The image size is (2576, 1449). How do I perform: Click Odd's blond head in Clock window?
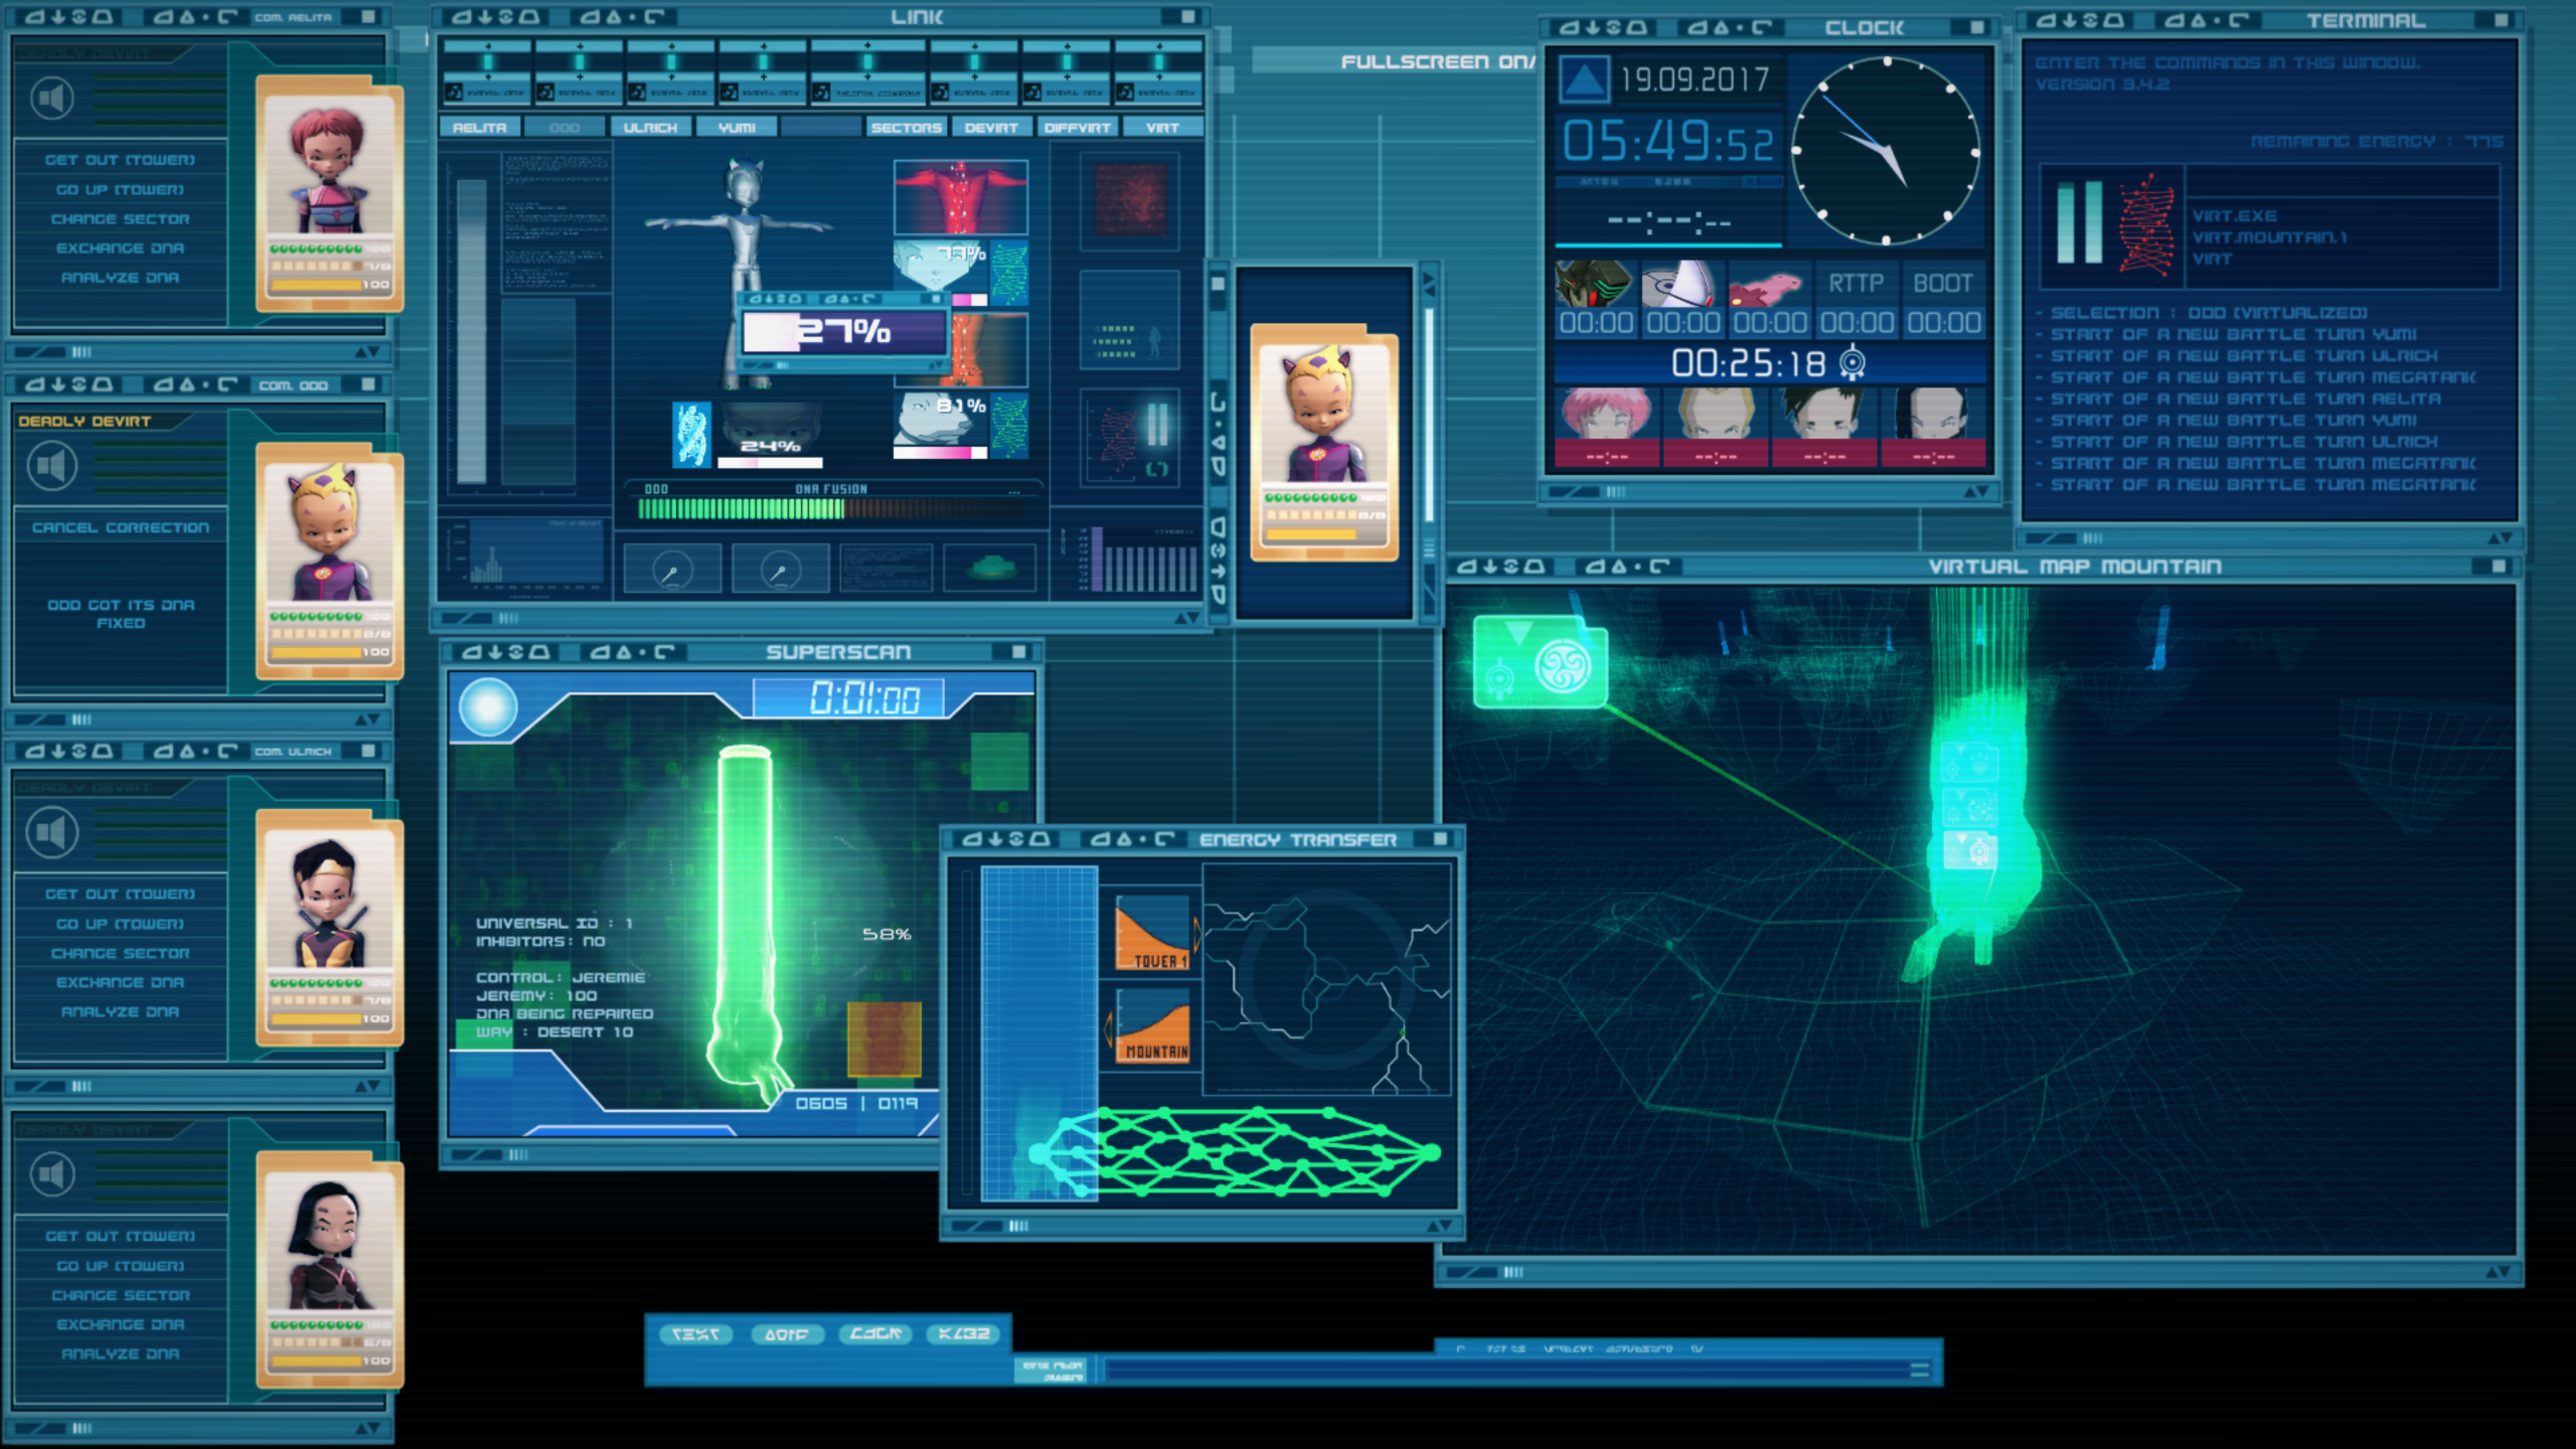[1715, 414]
